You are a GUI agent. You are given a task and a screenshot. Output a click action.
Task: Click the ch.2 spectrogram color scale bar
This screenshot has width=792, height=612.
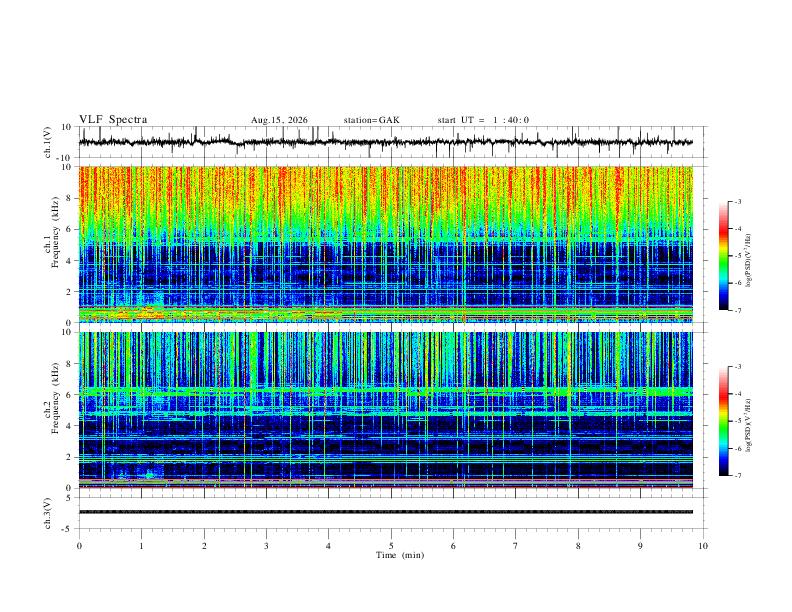tap(723, 421)
